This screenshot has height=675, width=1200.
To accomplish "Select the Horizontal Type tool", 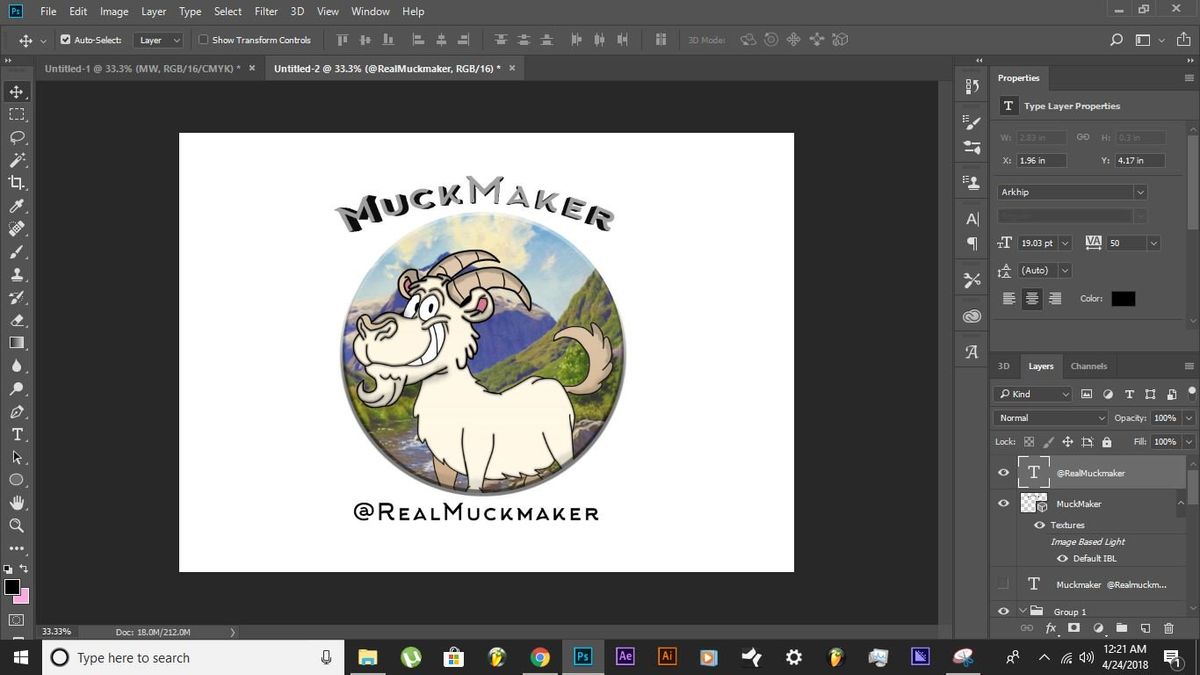I will pyautogui.click(x=17, y=434).
